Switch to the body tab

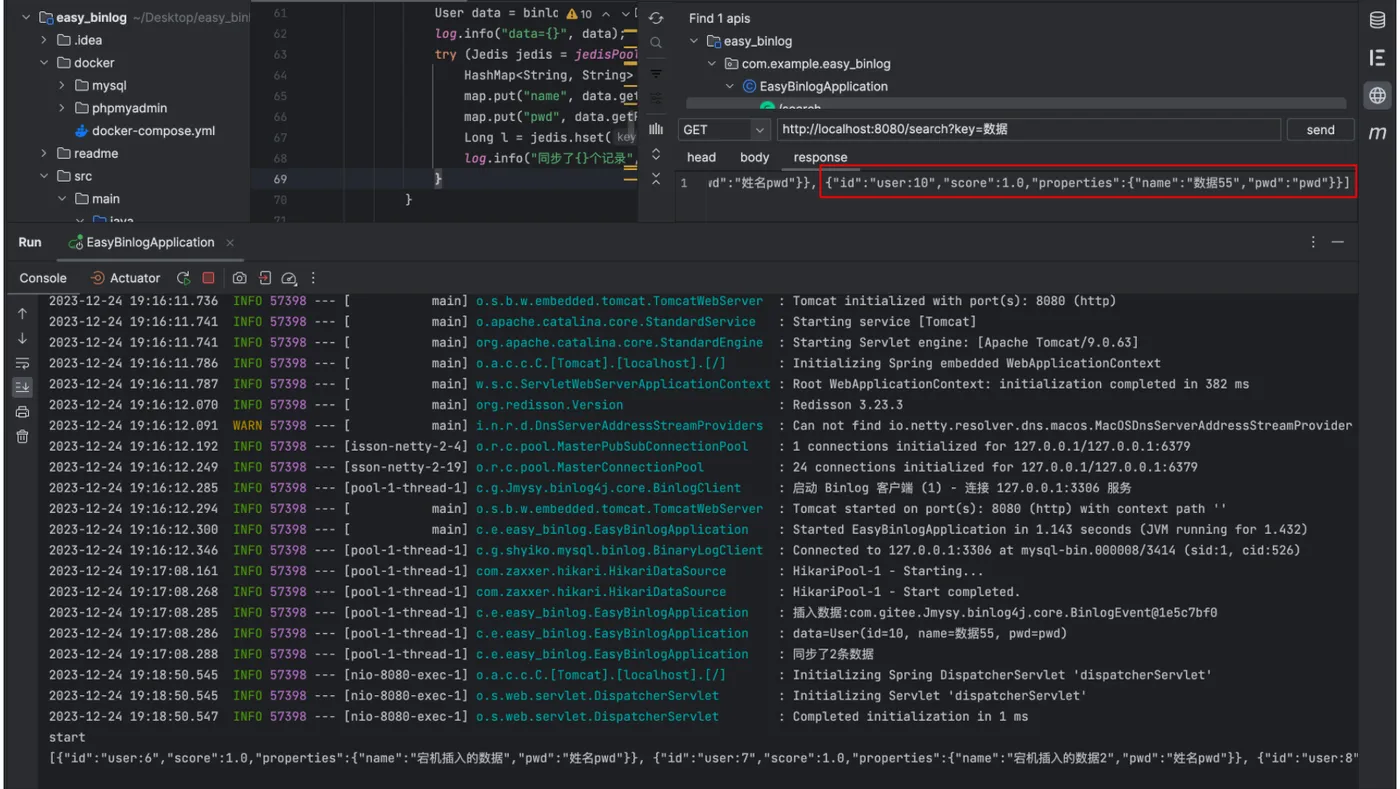[x=755, y=157]
